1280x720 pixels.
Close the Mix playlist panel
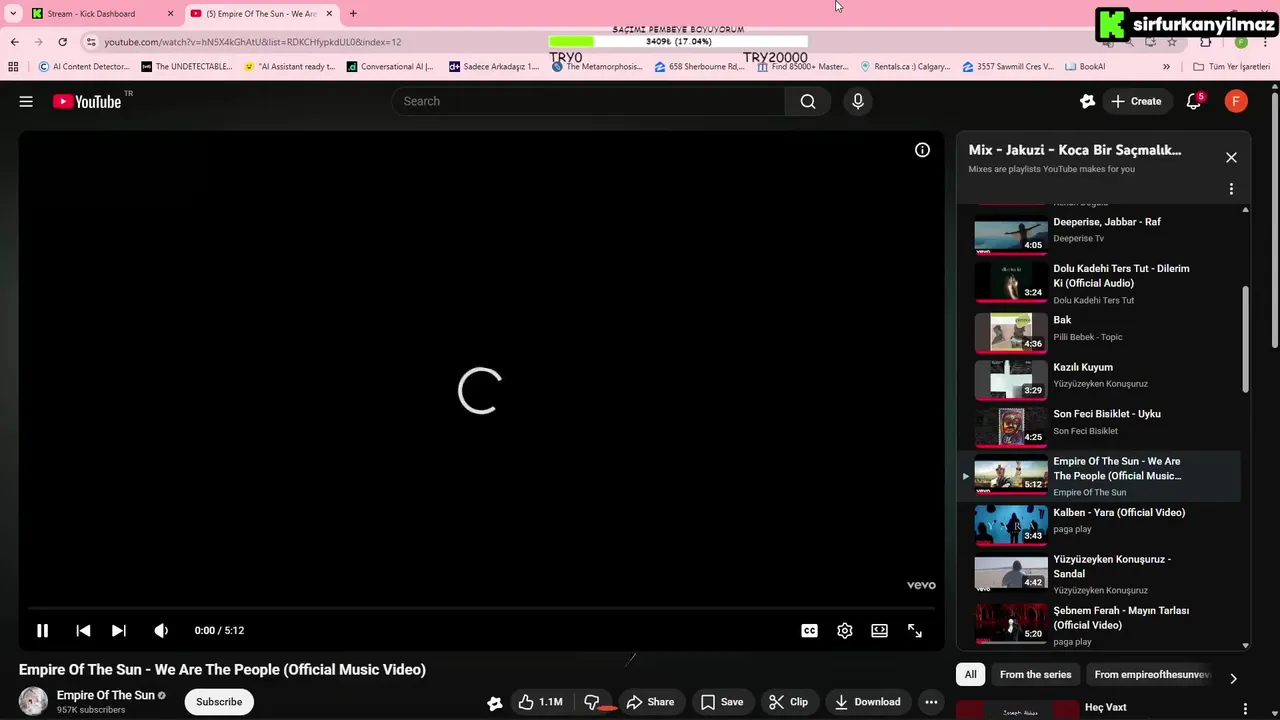1231,157
